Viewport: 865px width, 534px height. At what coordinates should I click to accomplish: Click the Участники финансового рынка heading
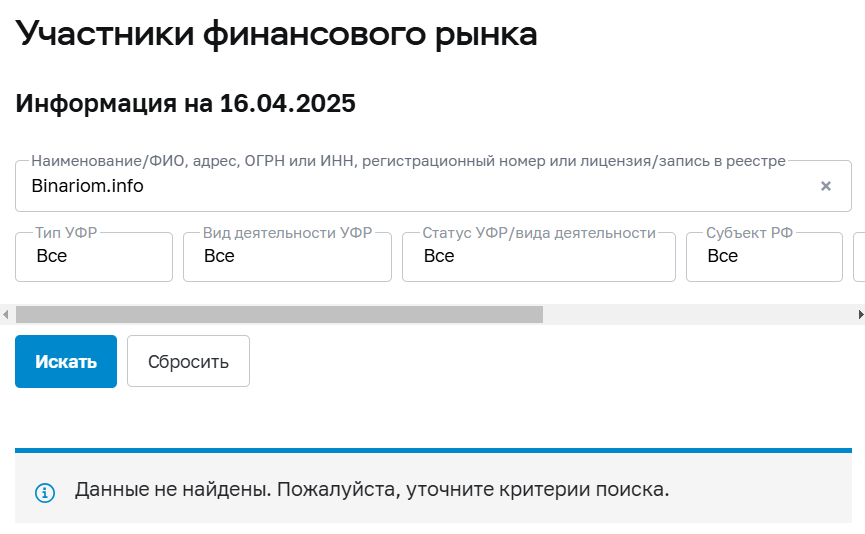coord(277,34)
